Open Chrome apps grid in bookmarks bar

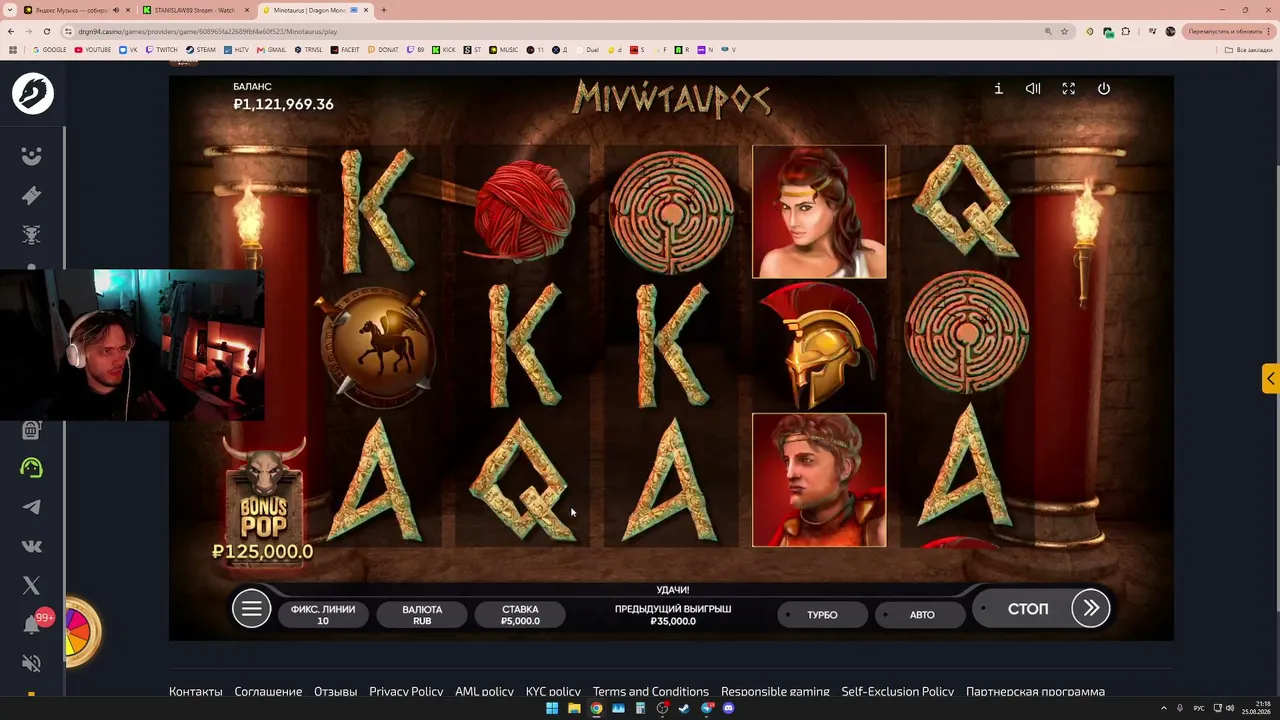point(13,49)
